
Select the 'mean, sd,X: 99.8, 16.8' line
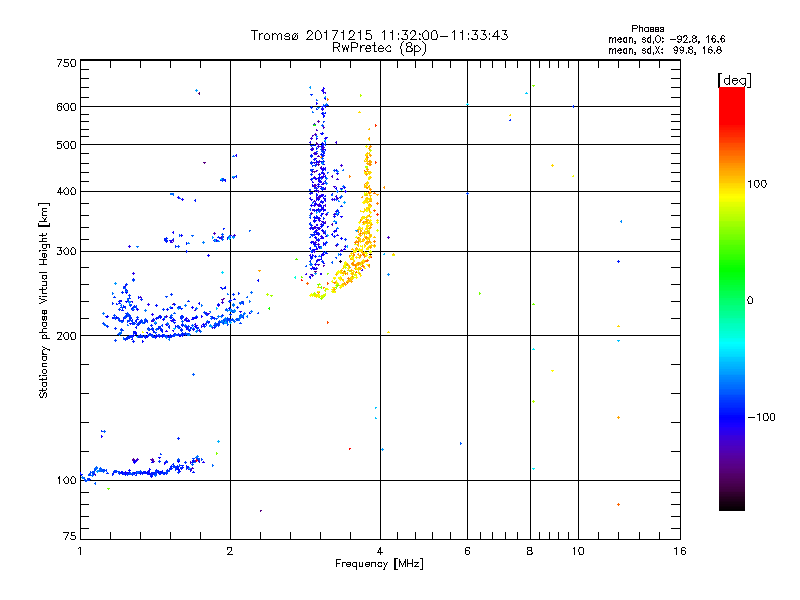[x=665, y=50]
